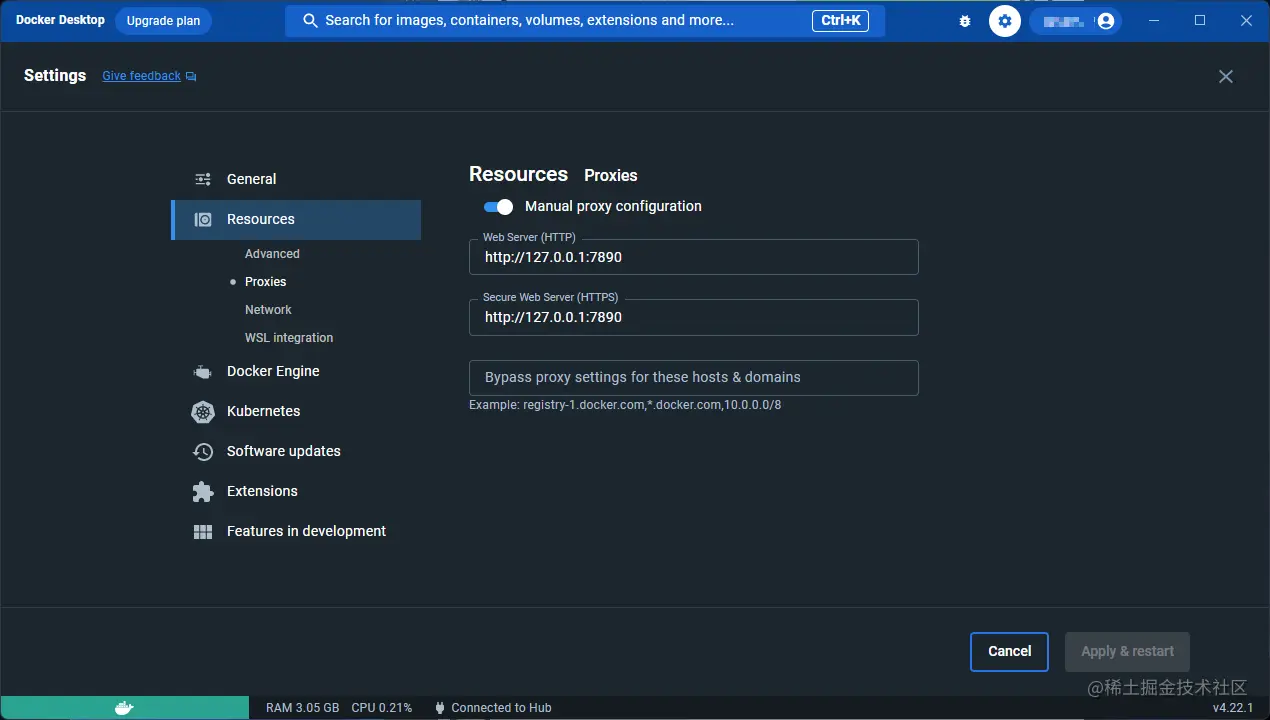Open Features in development section
The image size is (1270, 720).
pos(296,531)
